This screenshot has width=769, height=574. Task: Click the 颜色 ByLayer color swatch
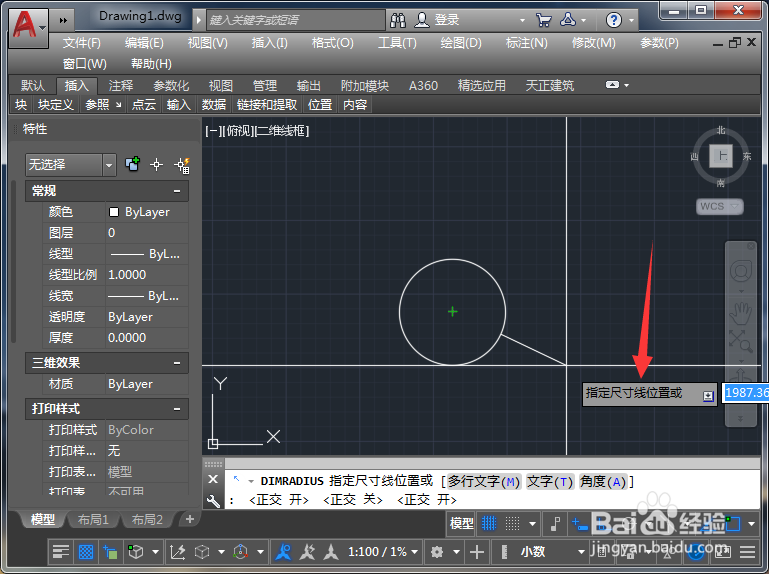(x=114, y=212)
